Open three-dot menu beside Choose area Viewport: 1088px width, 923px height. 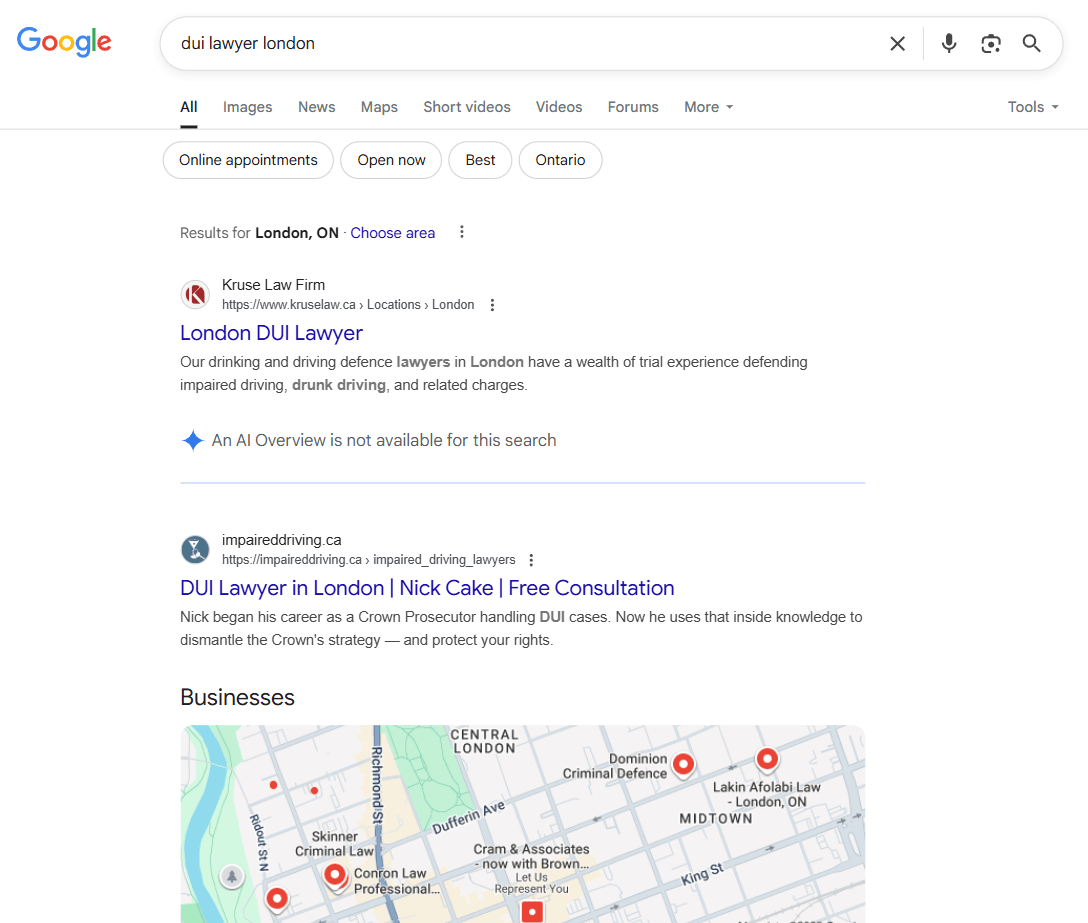461,232
